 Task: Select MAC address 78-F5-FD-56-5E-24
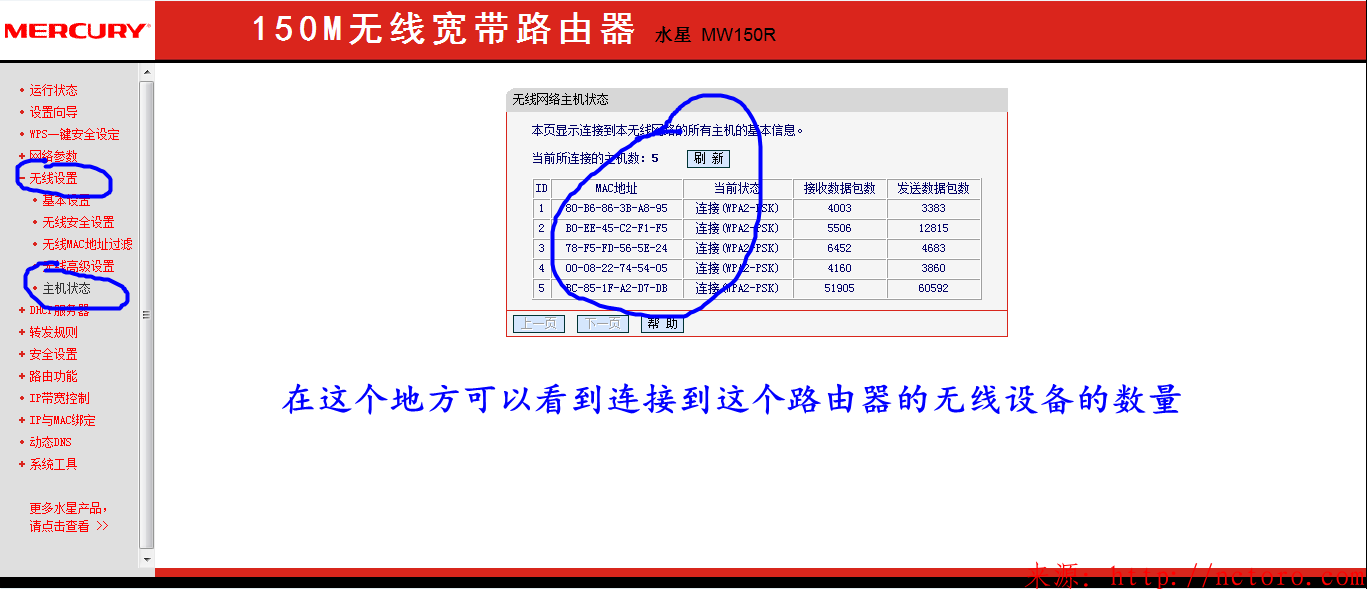pyautogui.click(x=616, y=248)
